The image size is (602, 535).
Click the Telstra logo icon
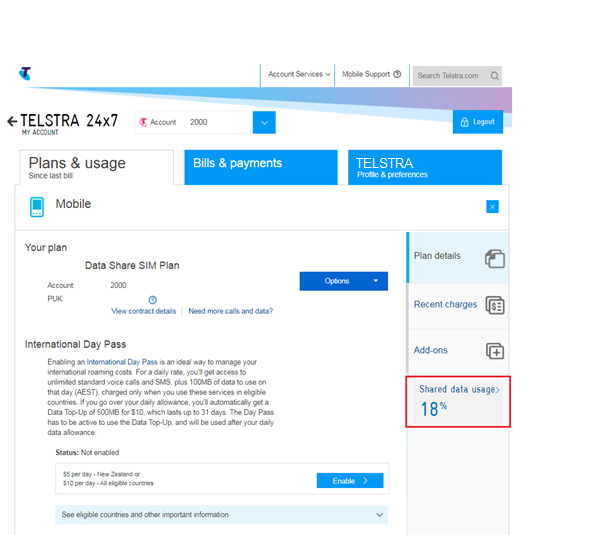point(24,74)
